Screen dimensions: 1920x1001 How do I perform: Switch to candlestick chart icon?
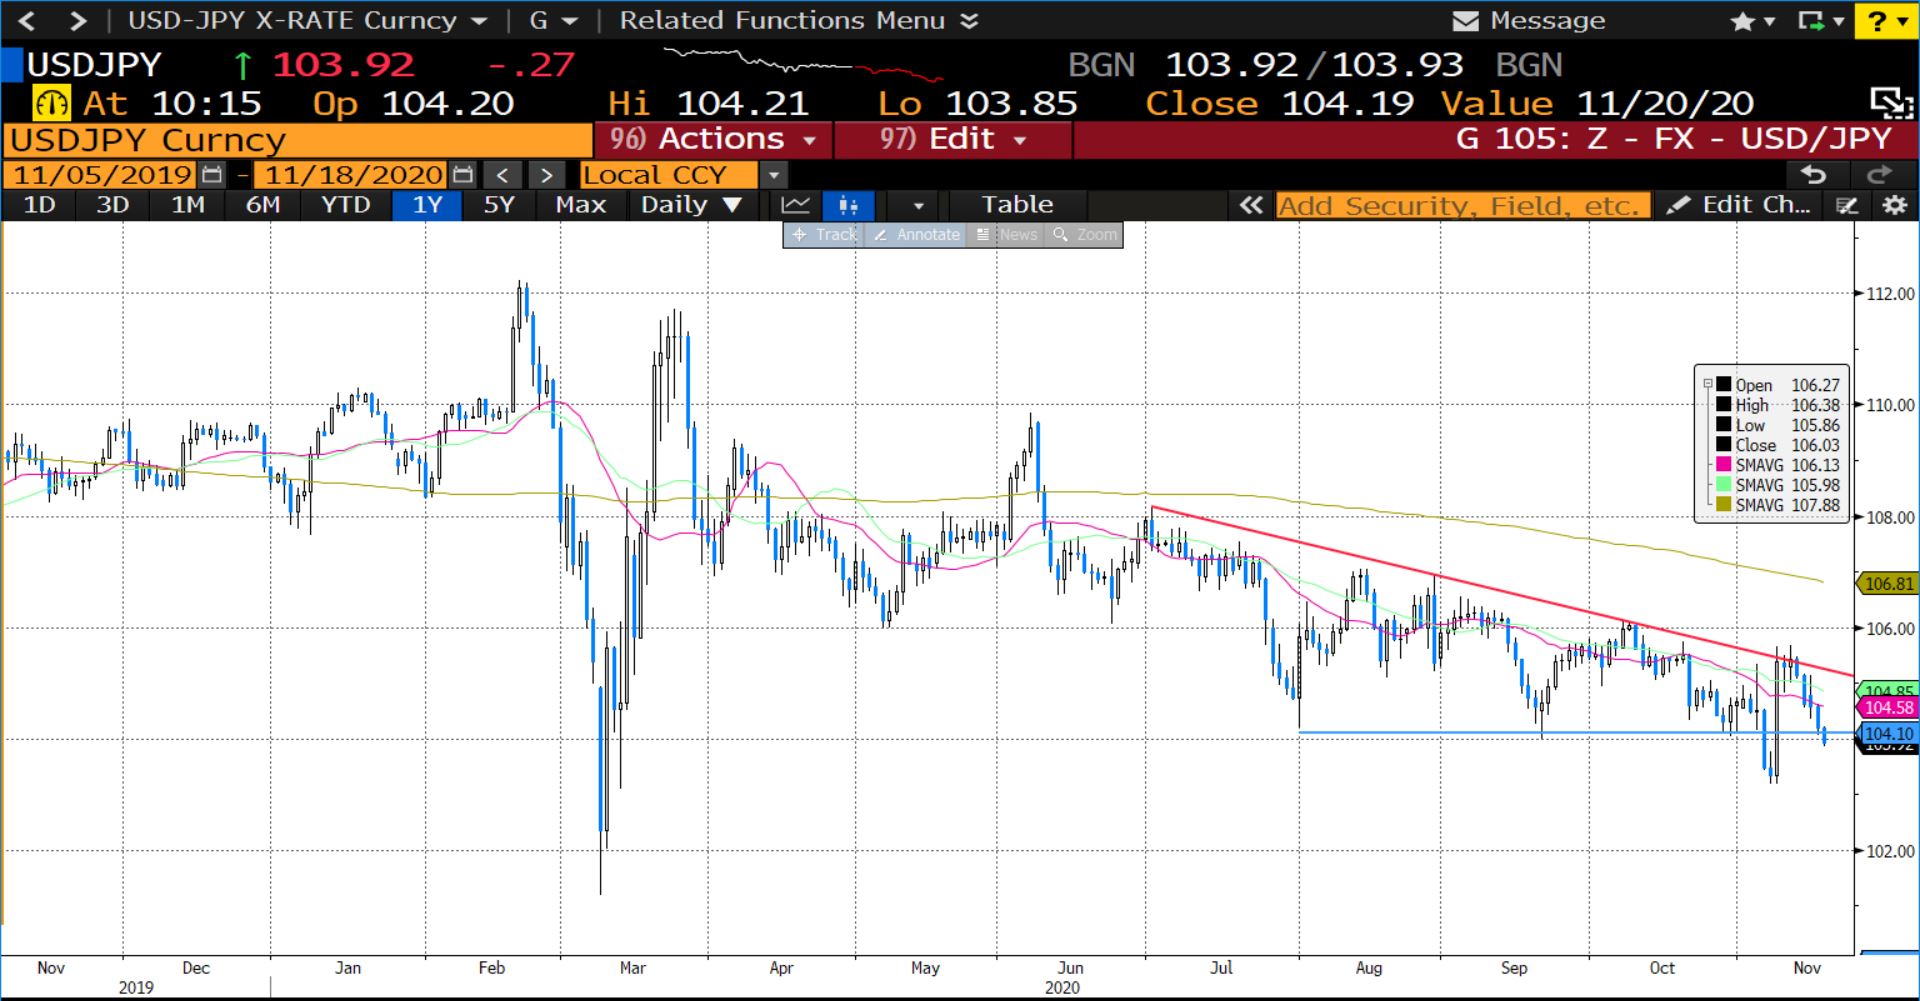tap(848, 205)
